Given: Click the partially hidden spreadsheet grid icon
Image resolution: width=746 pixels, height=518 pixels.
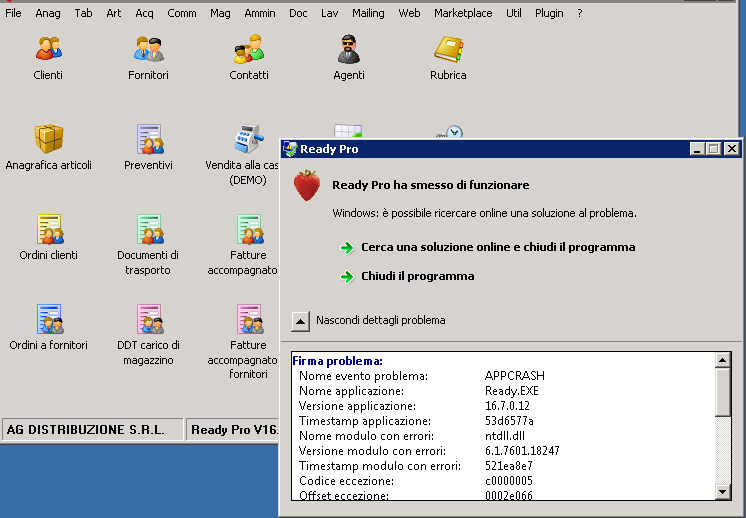Looking at the screenshot, I should coord(348,131).
